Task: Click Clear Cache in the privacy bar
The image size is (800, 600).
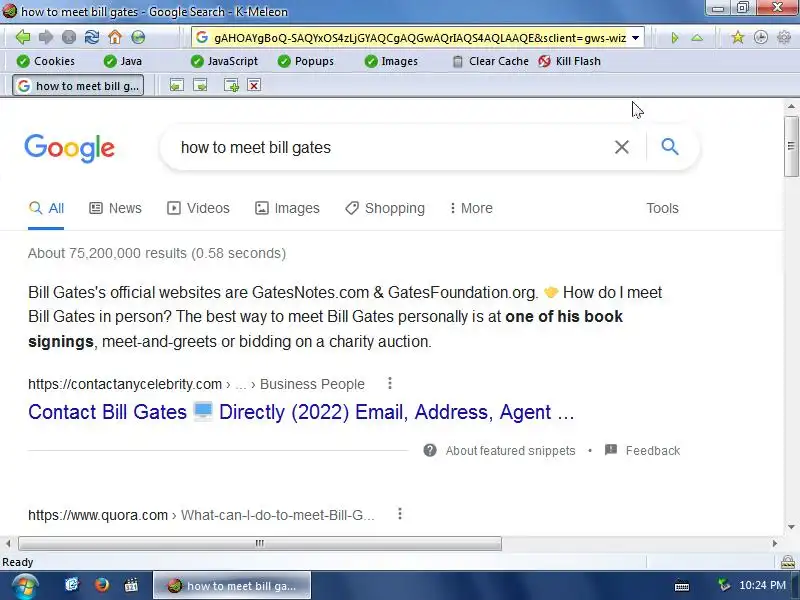Action: (x=491, y=61)
